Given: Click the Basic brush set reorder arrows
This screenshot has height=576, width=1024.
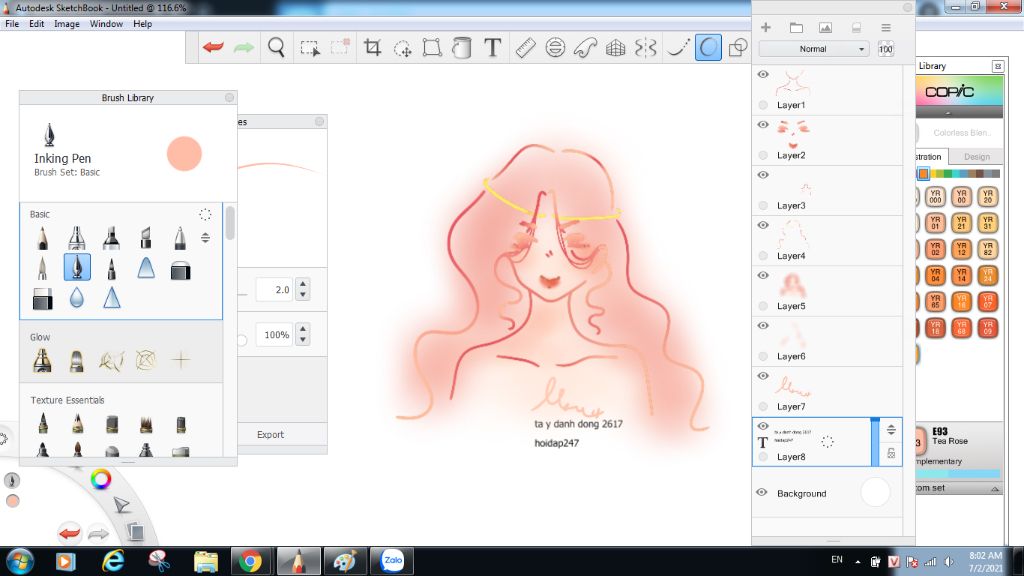Looking at the screenshot, I should (205, 238).
